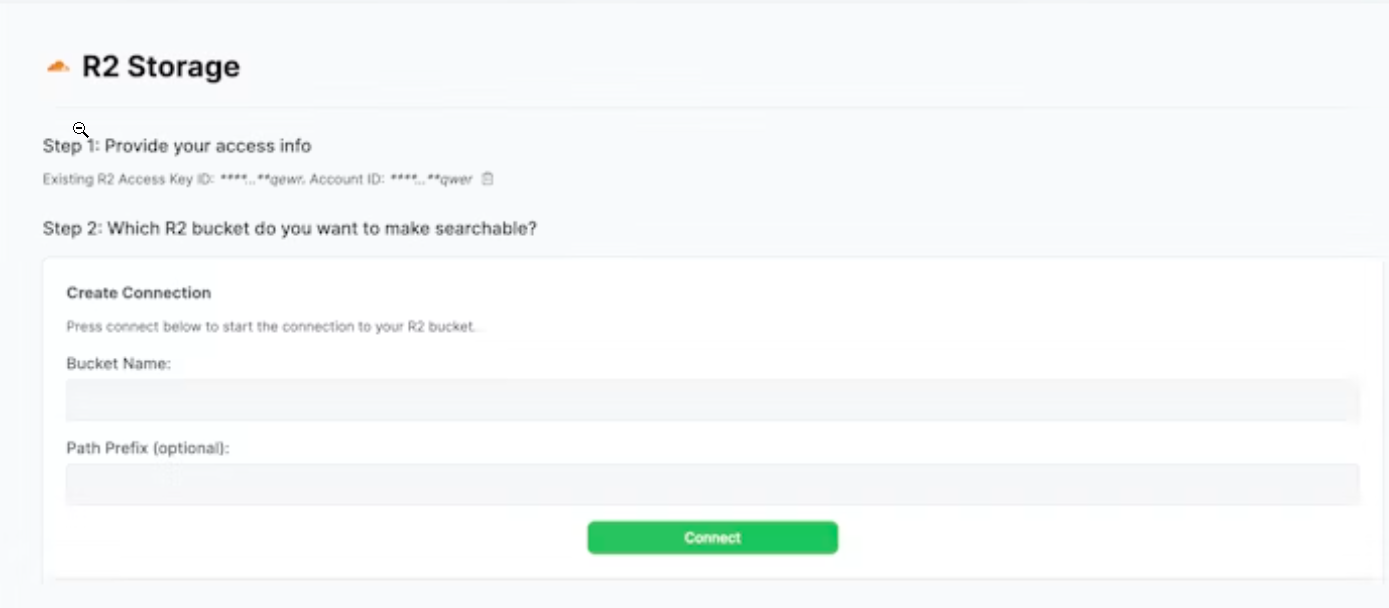This screenshot has height=608, width=1389.
Task: Click the 'Existing R2 Access Key ID' label
Action: (128, 180)
